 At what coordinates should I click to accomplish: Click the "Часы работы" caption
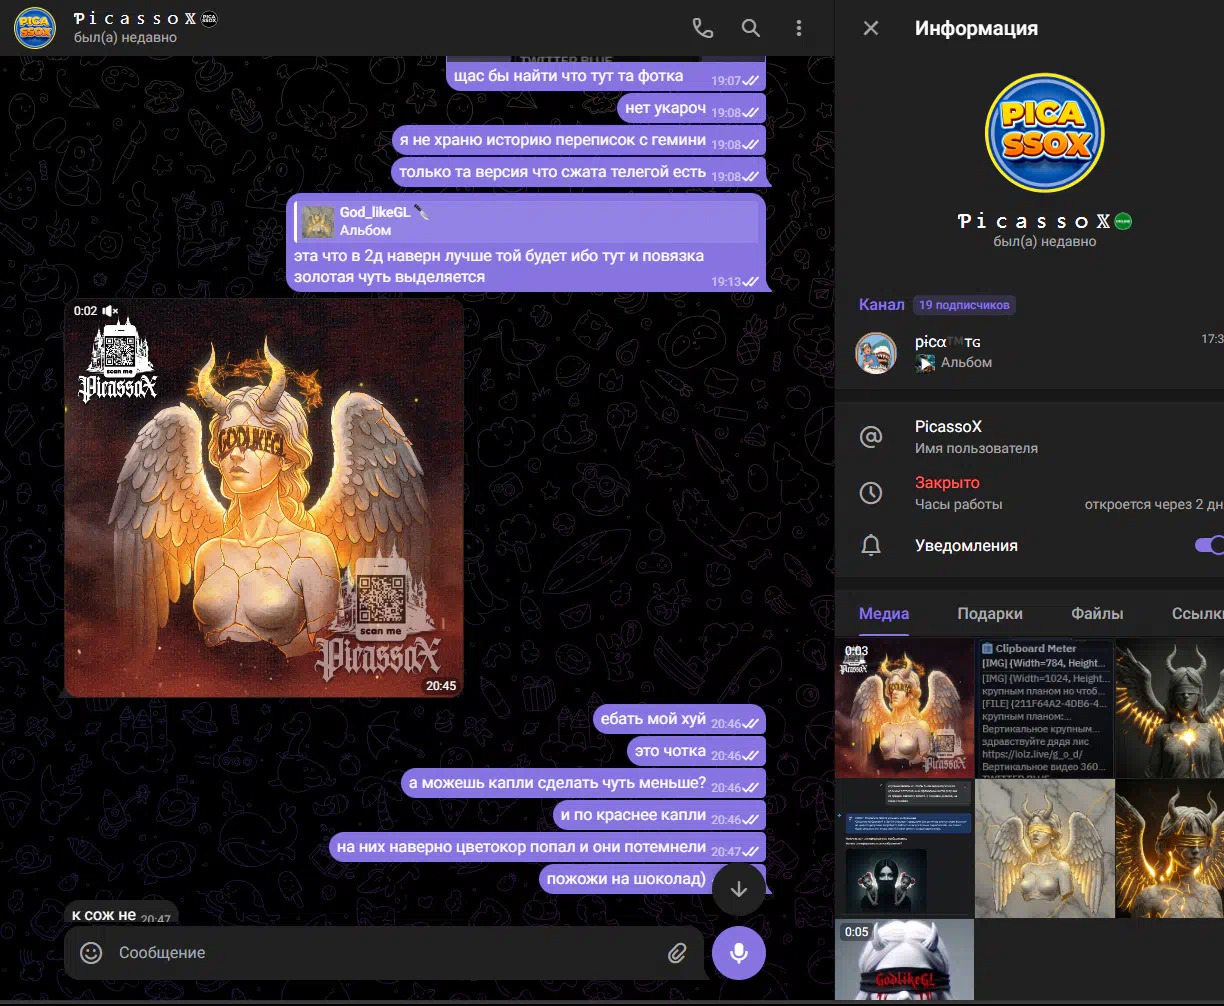[958, 504]
